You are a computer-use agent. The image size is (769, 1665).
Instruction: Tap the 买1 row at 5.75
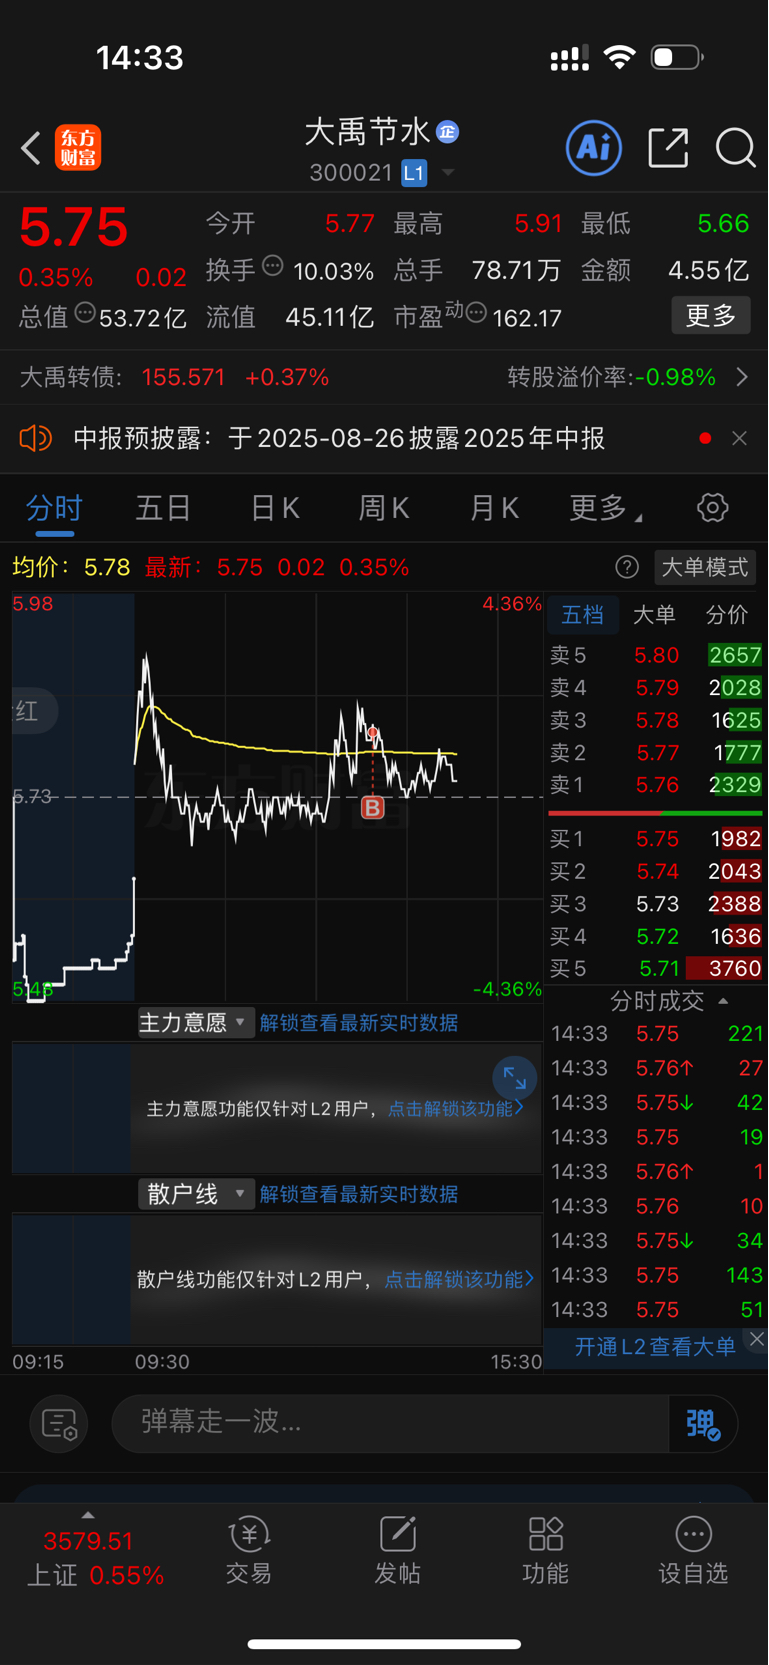point(655,839)
